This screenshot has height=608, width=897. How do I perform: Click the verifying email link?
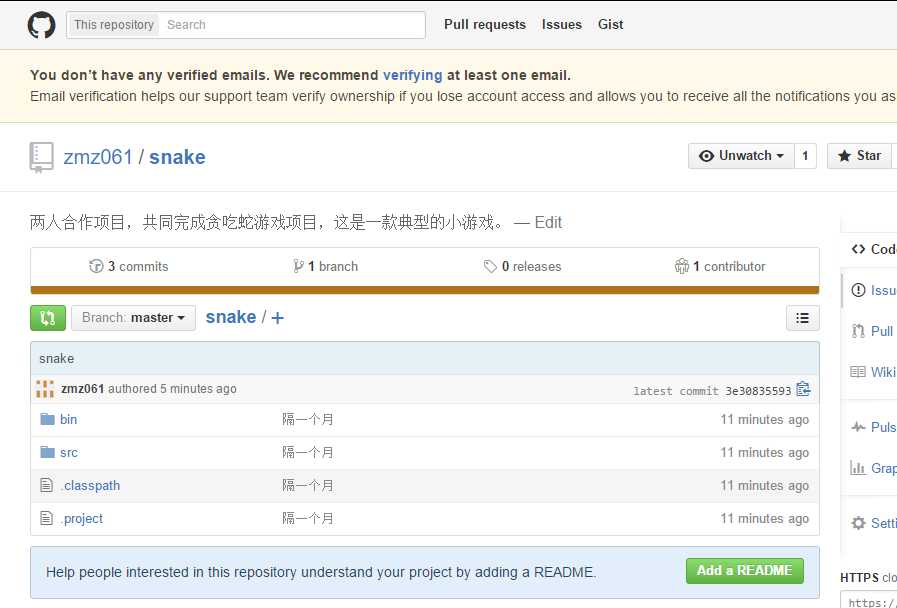click(412, 75)
